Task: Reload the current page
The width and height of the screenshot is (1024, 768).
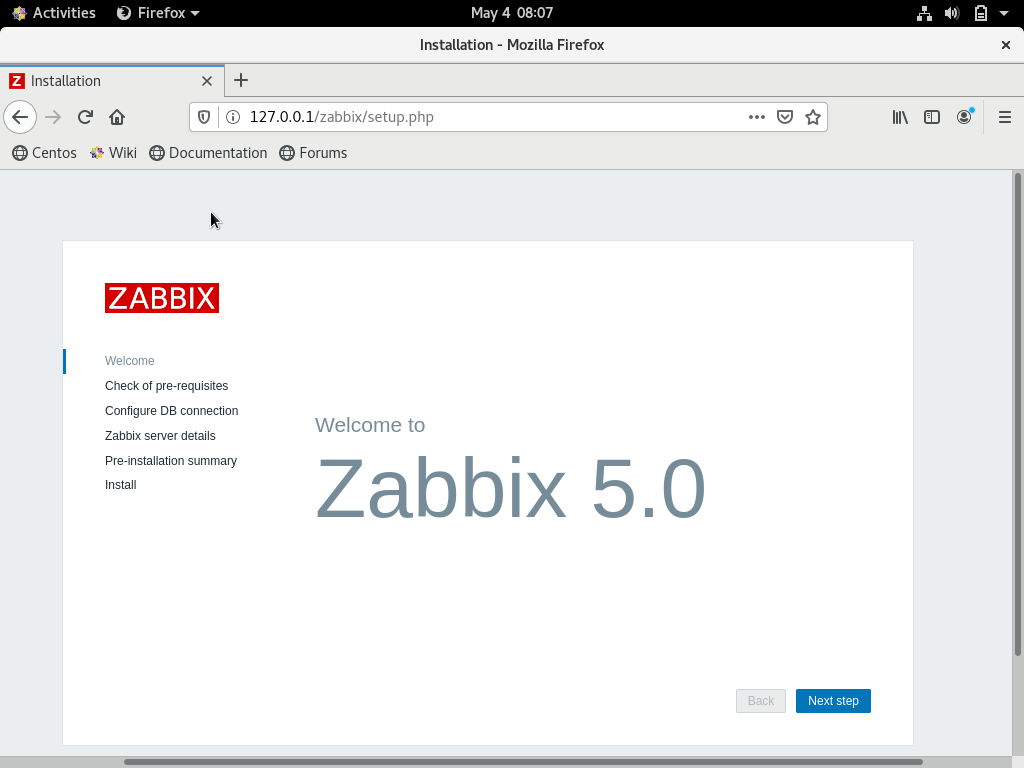Action: (x=85, y=117)
